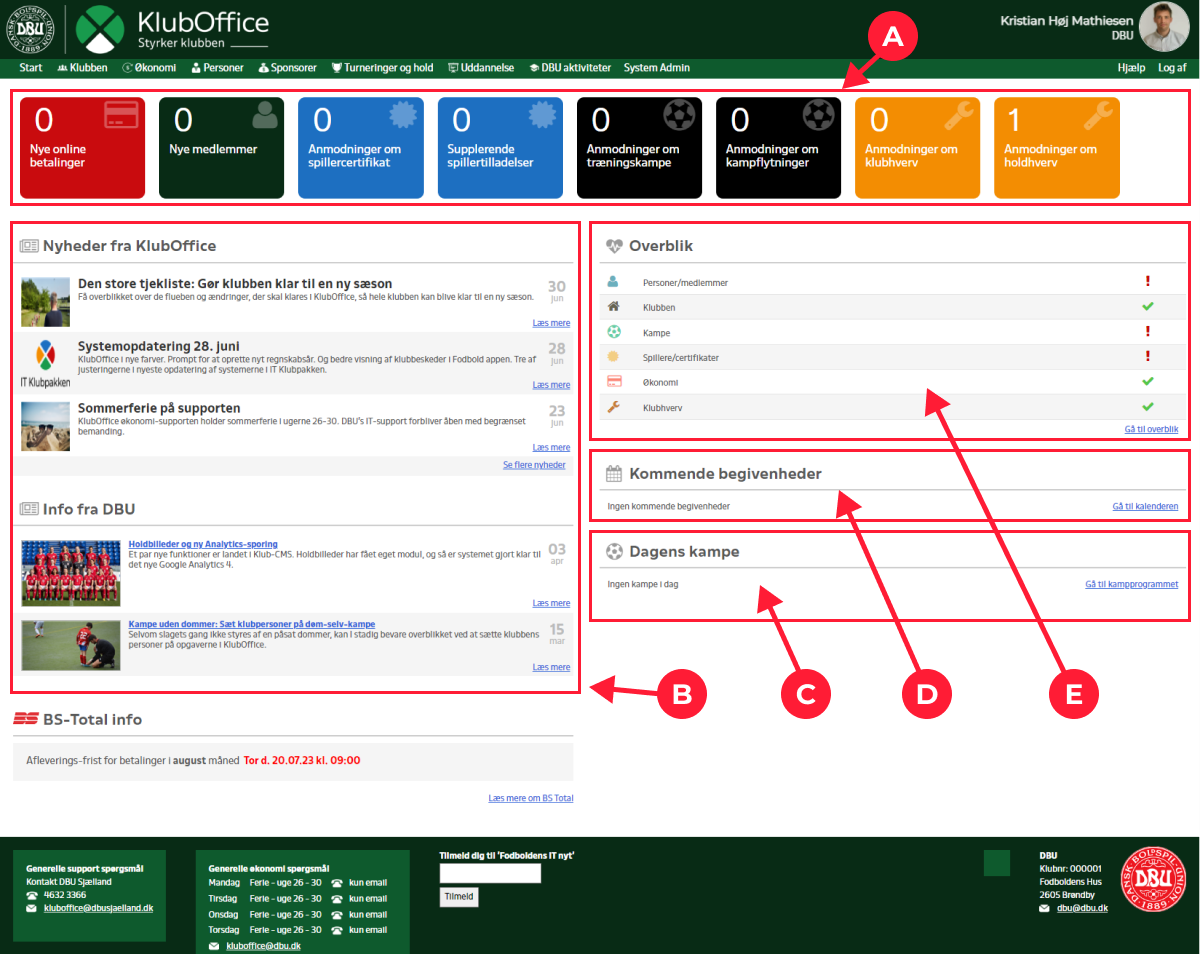Open the Hjælp link in the top bar
Viewport: 1200px width, 955px height.
(1131, 68)
